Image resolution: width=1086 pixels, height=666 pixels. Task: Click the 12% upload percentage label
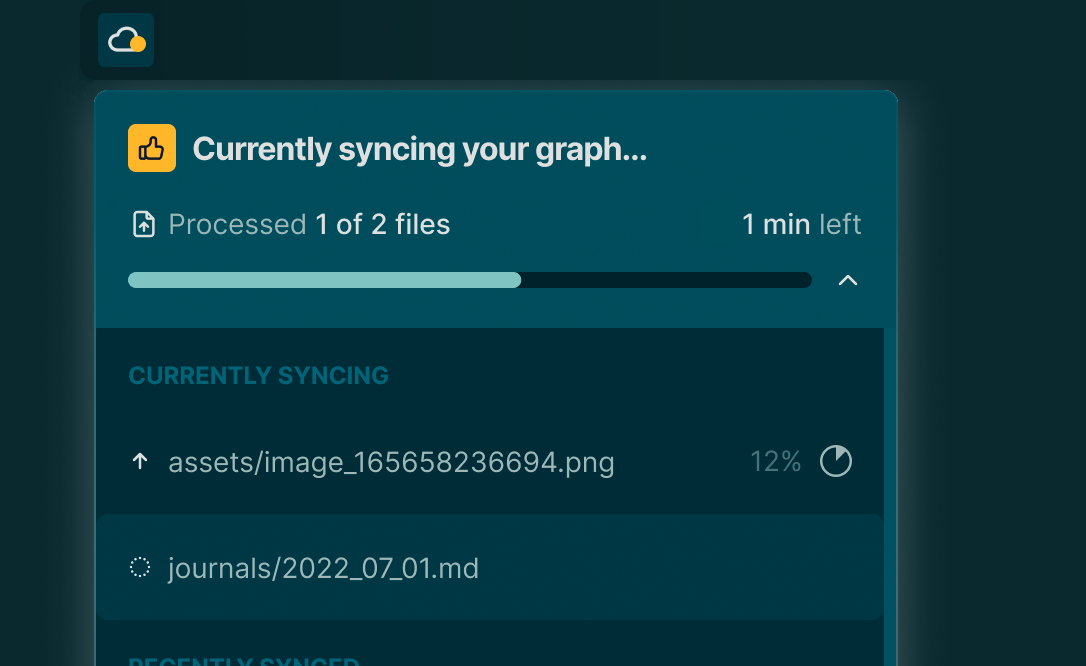[x=775, y=461]
